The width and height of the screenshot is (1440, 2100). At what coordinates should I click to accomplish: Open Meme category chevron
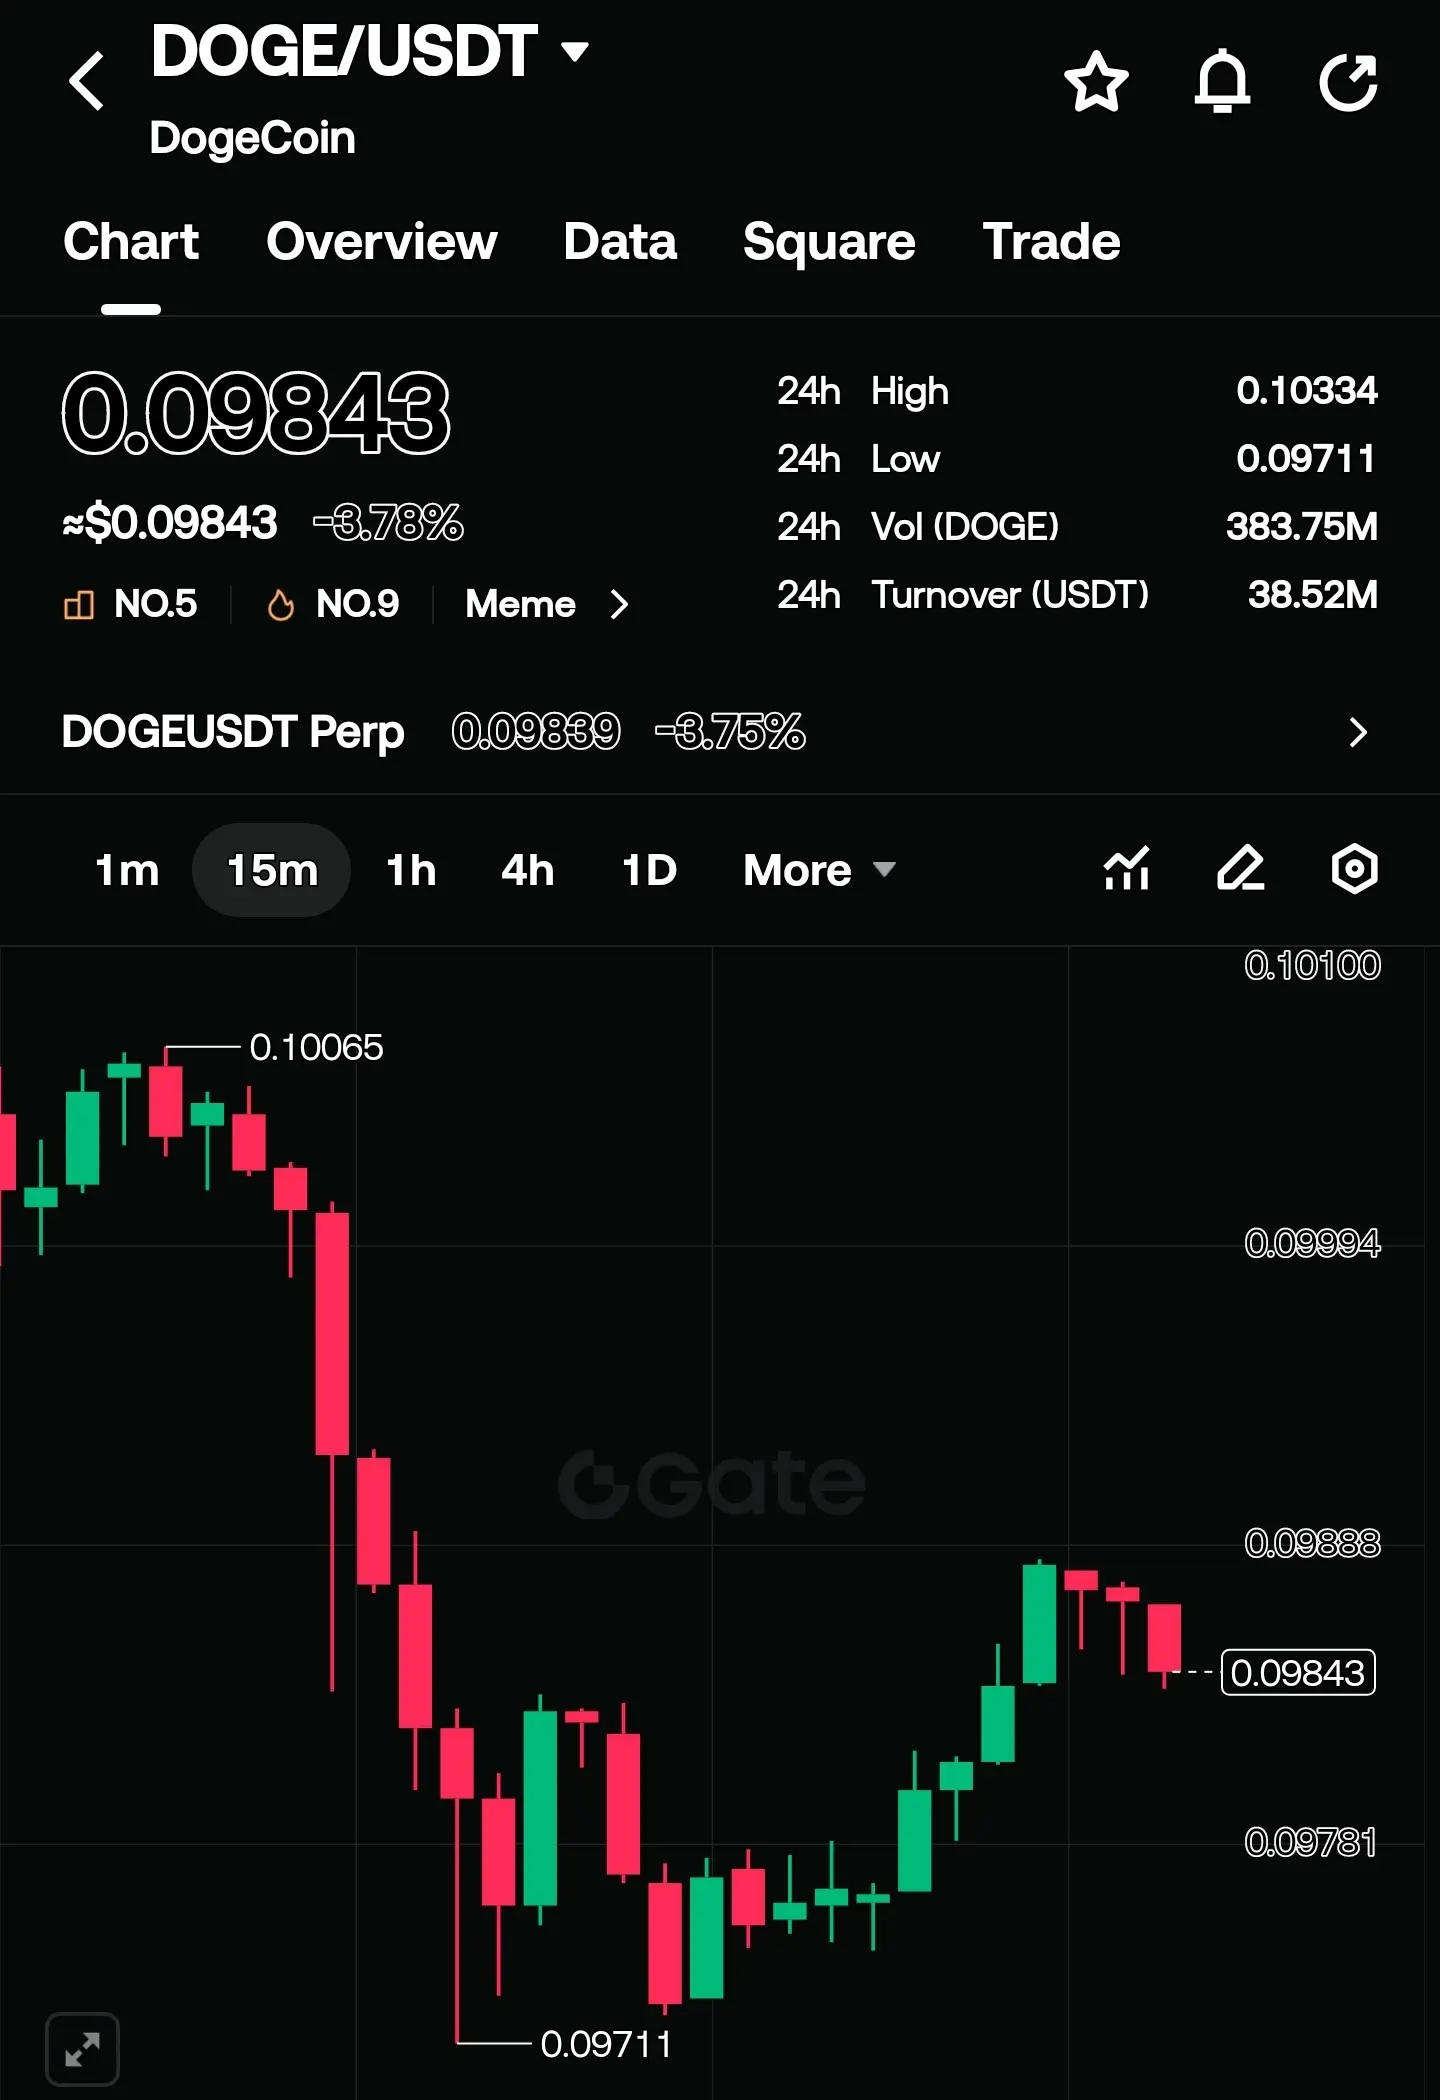click(619, 604)
